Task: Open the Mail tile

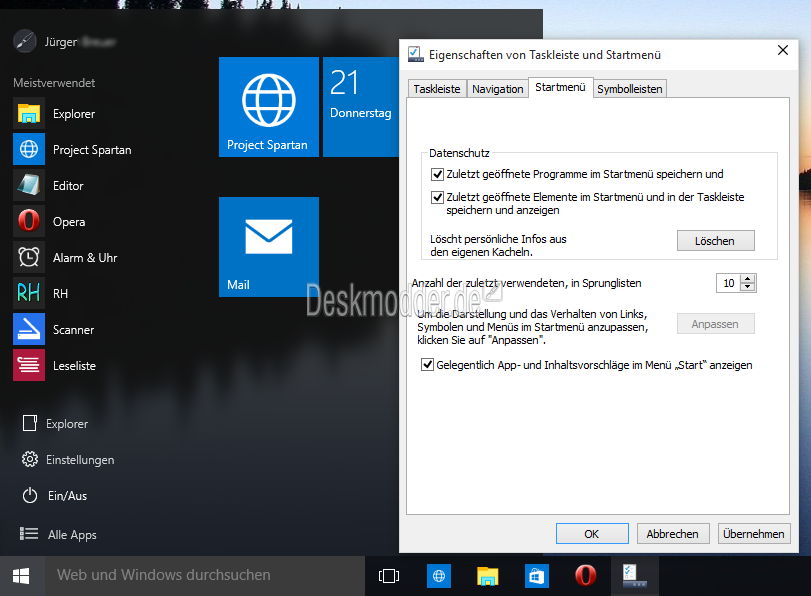Action: point(268,247)
